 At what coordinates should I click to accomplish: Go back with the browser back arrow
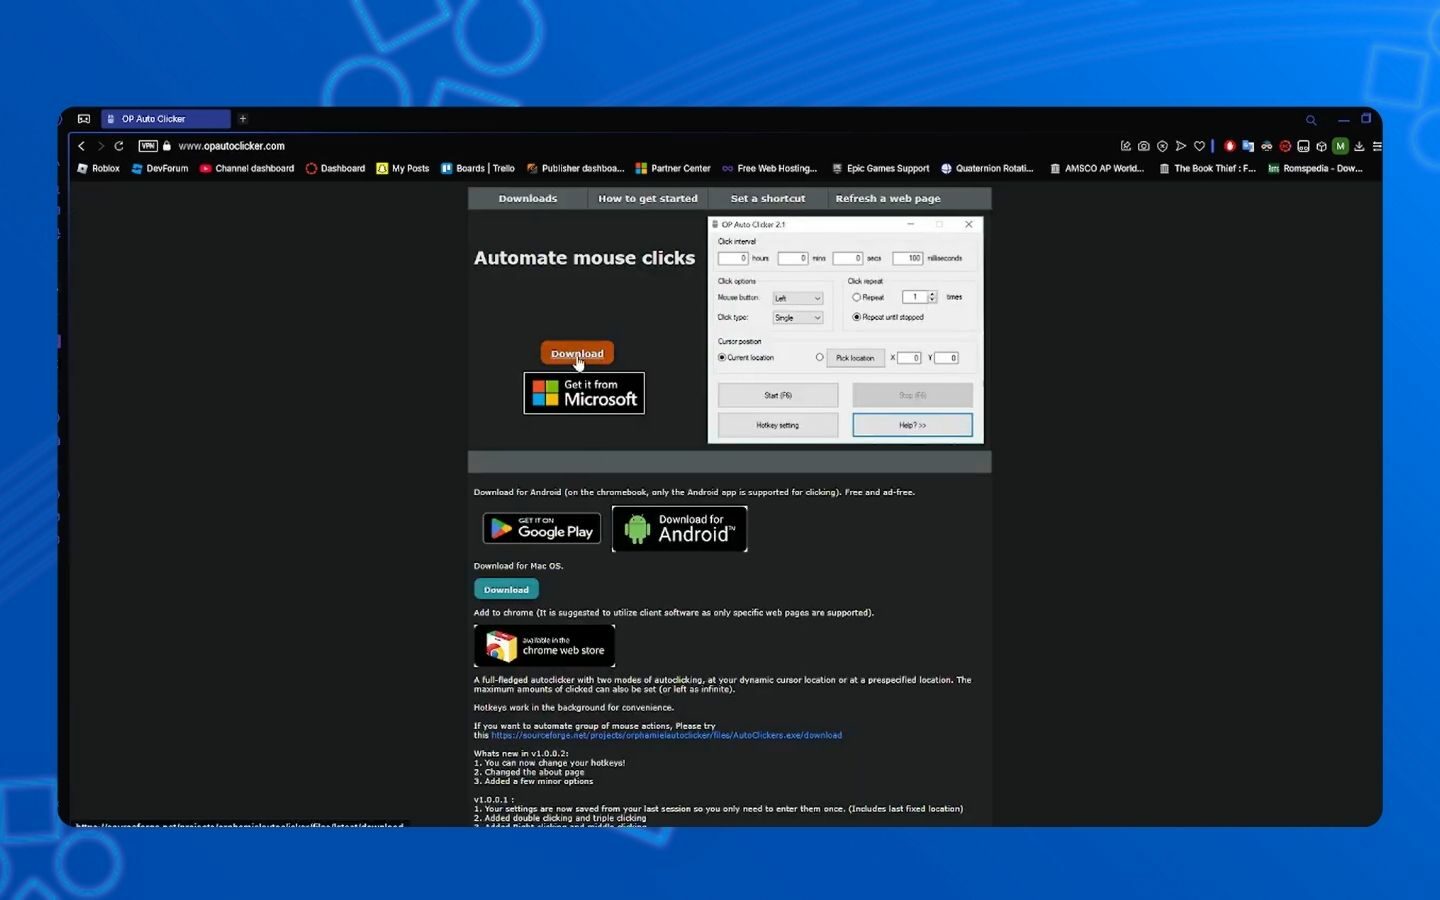[x=82, y=146]
